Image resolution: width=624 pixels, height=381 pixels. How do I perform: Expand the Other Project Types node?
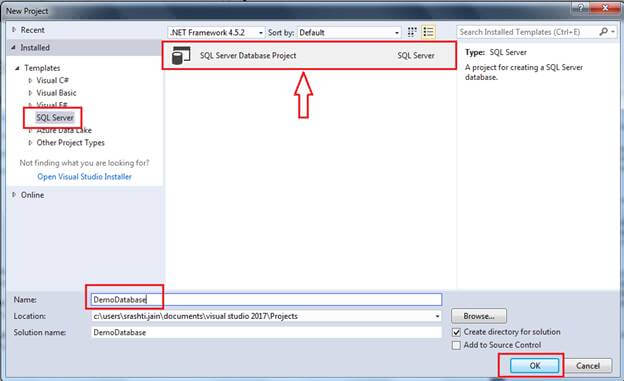click(x=30, y=143)
